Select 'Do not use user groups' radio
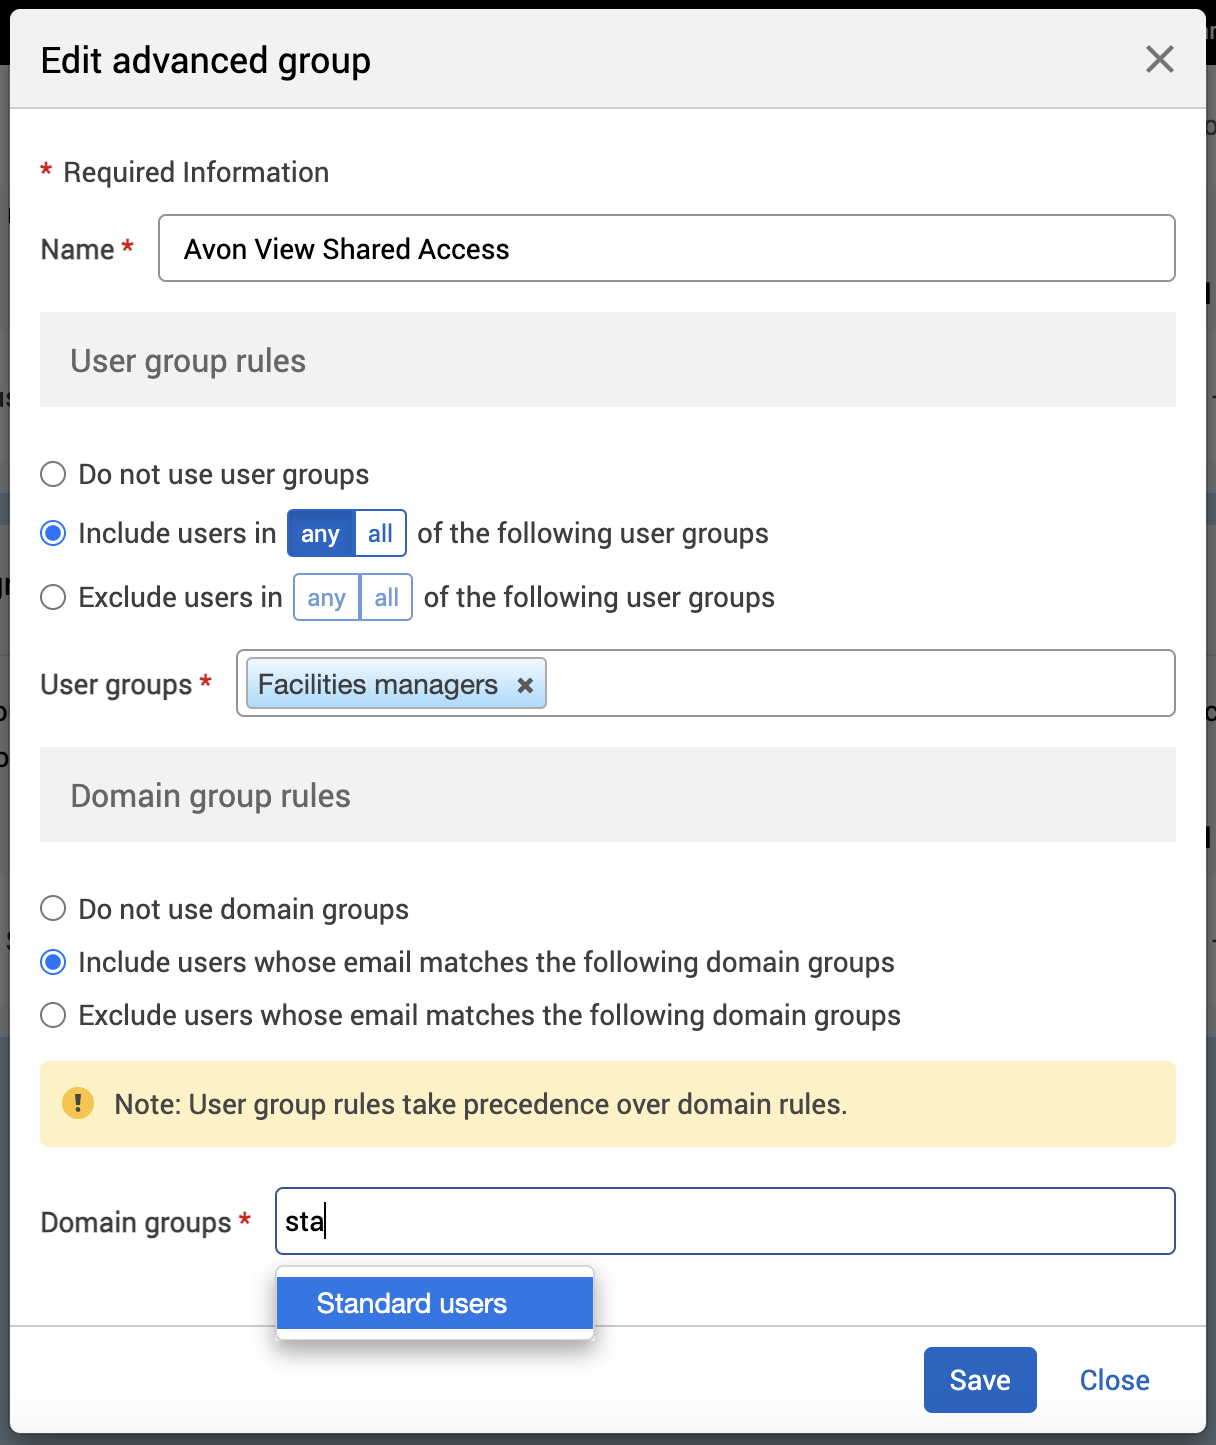1216x1445 pixels. point(53,474)
